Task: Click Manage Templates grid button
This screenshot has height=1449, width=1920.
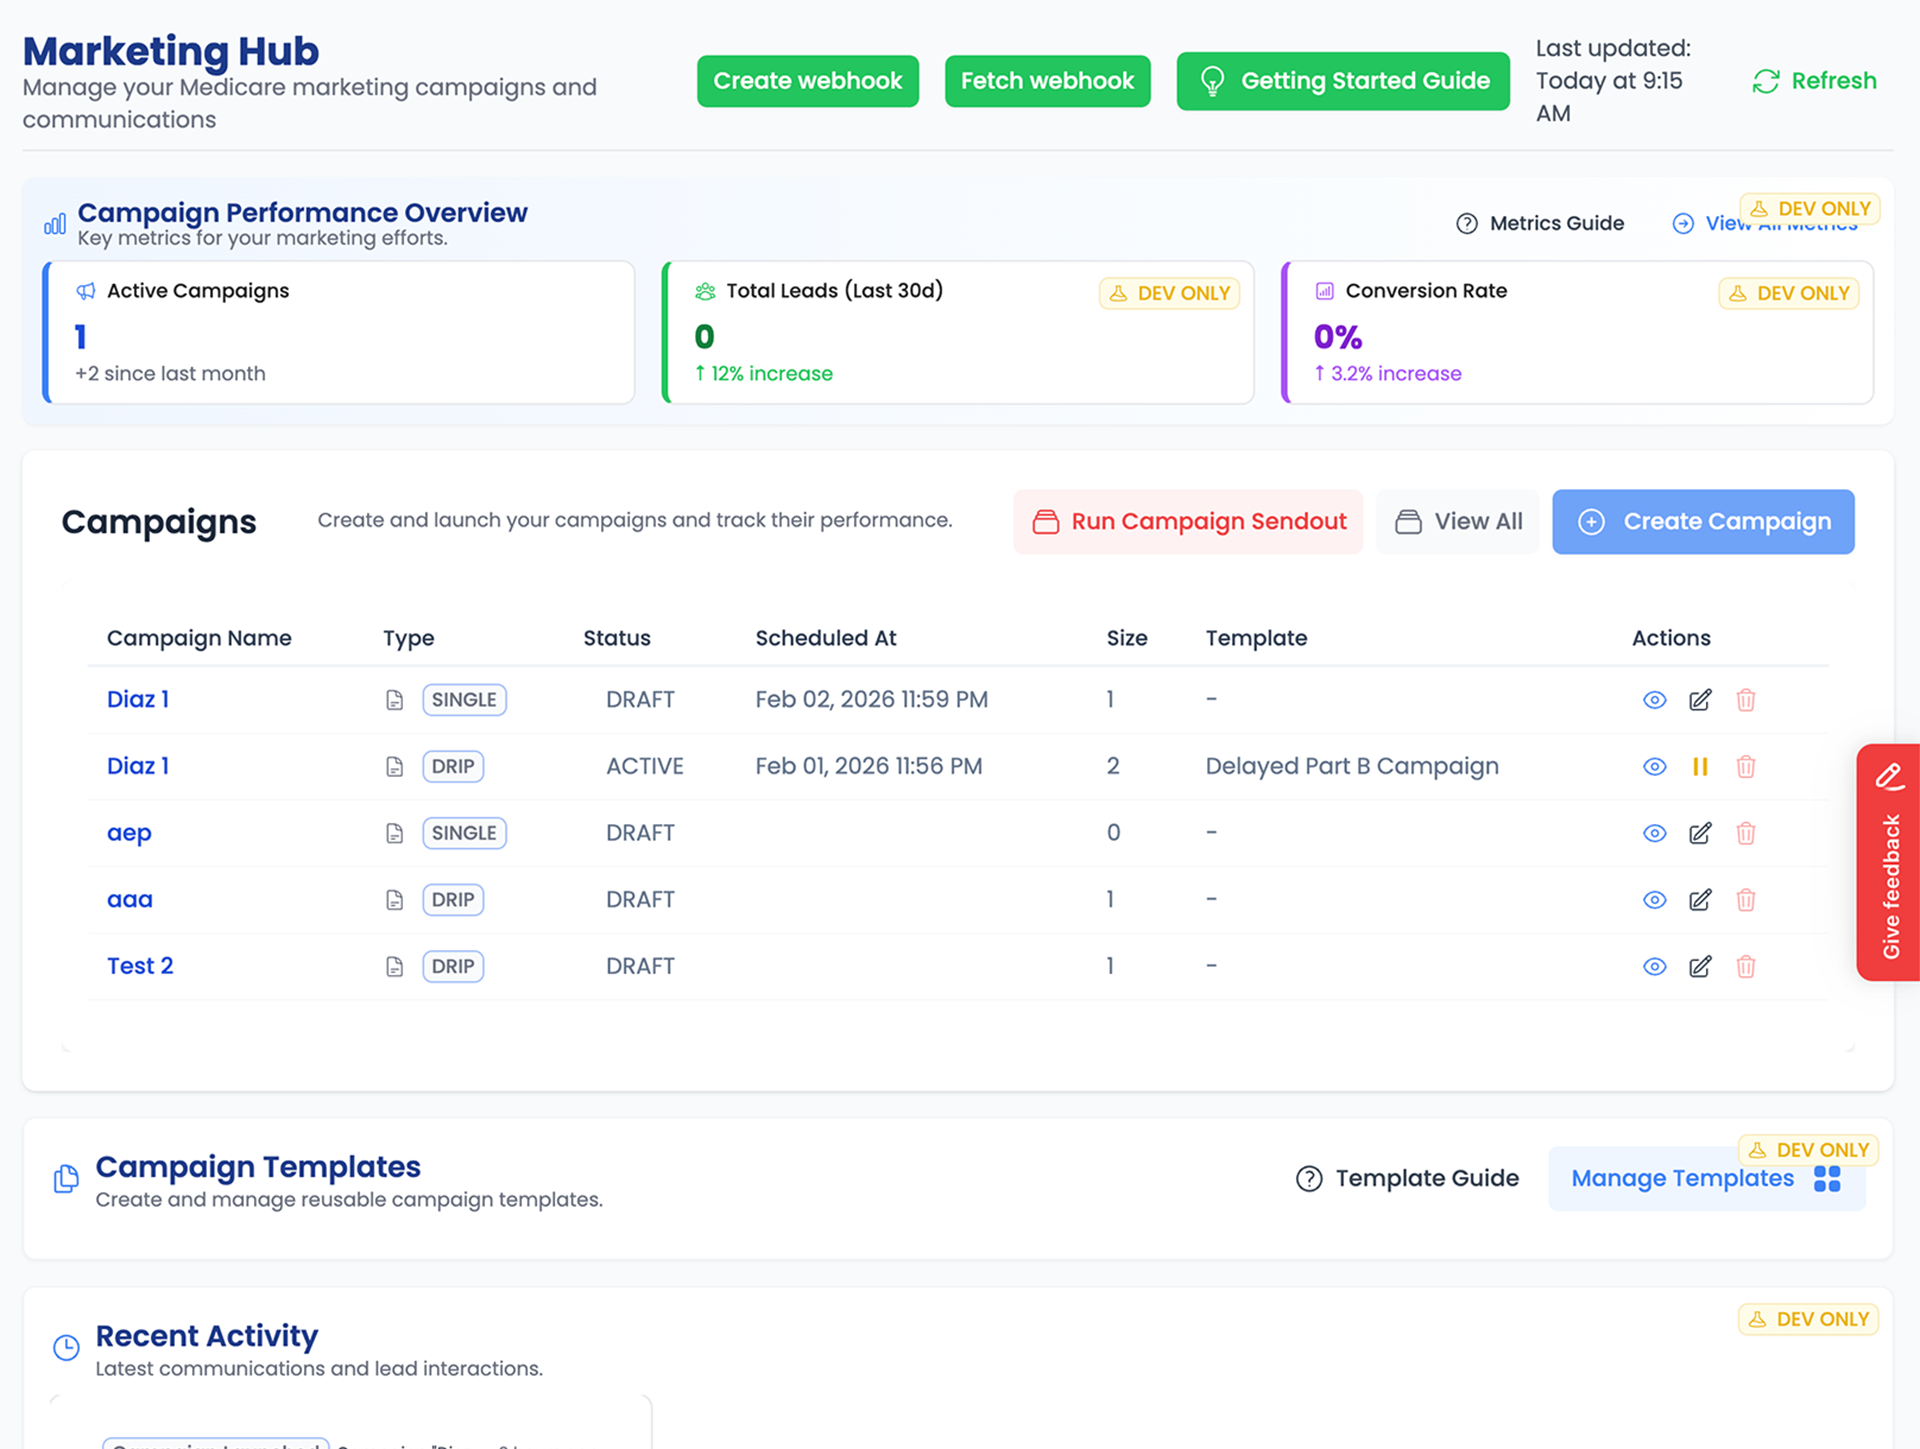Action: [1706, 1179]
